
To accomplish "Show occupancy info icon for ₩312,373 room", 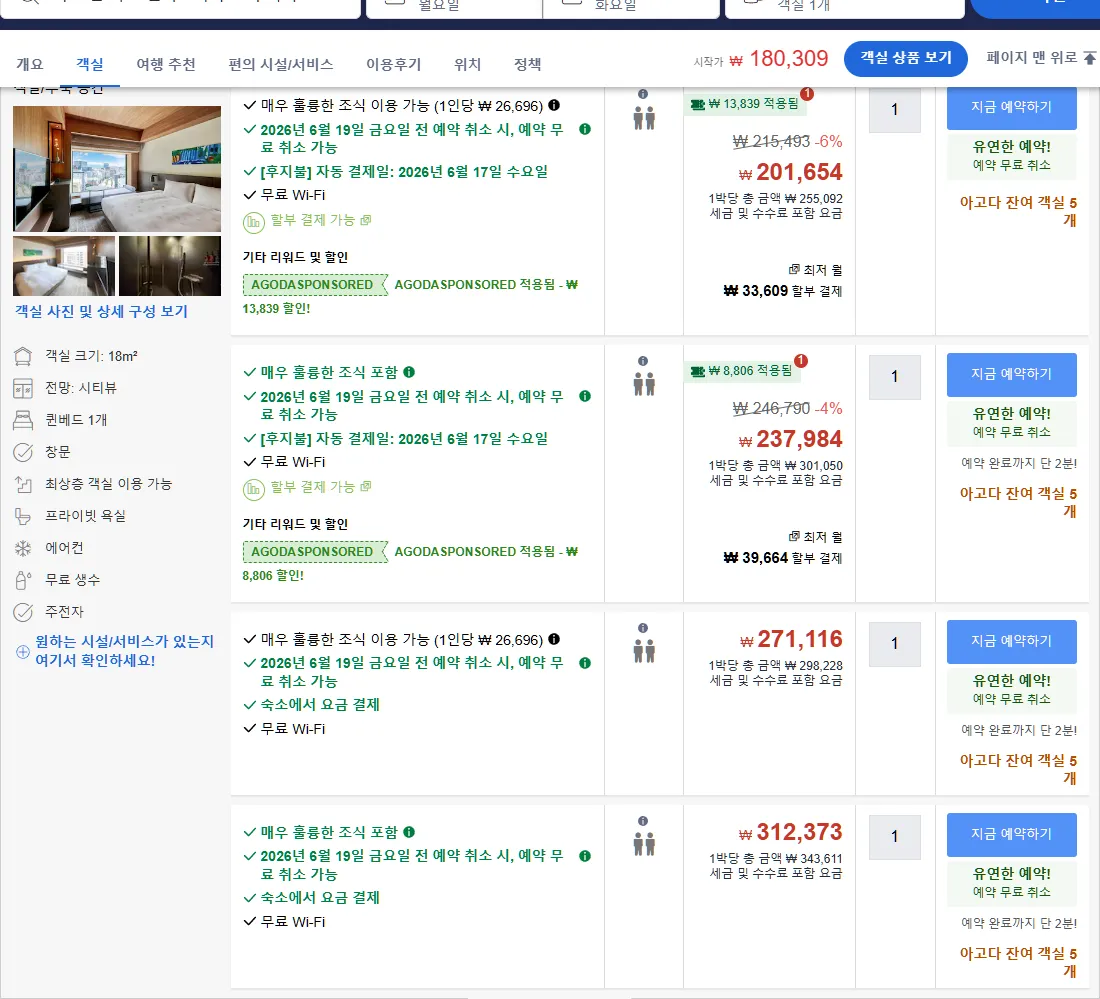I will point(643,822).
